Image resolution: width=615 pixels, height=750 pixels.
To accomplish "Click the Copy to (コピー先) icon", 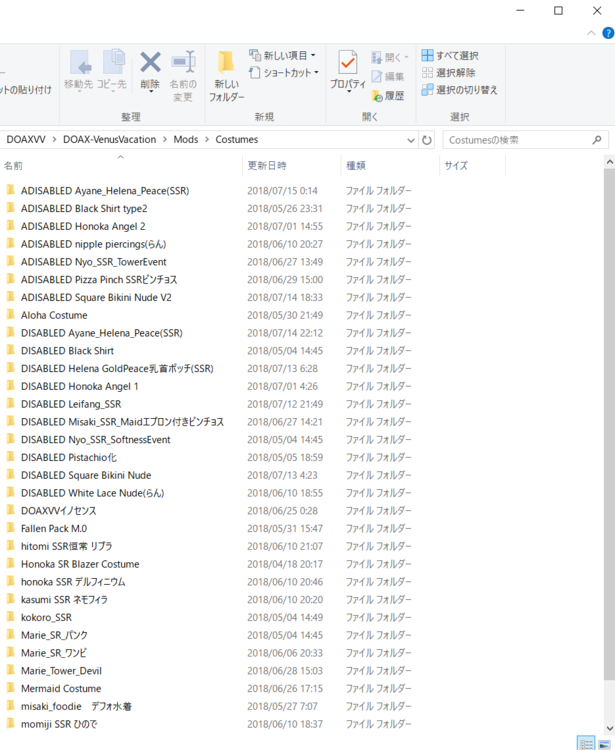I will coord(113,62).
